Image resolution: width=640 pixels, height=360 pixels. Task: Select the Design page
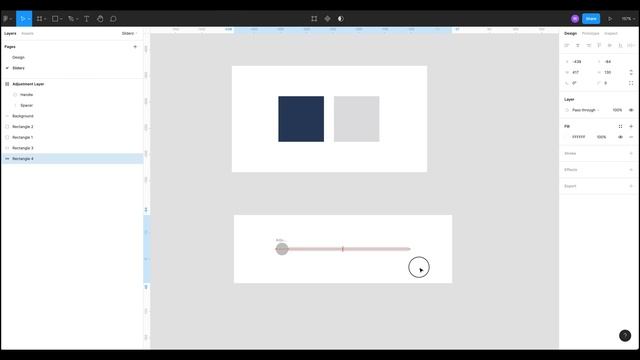[x=18, y=58]
